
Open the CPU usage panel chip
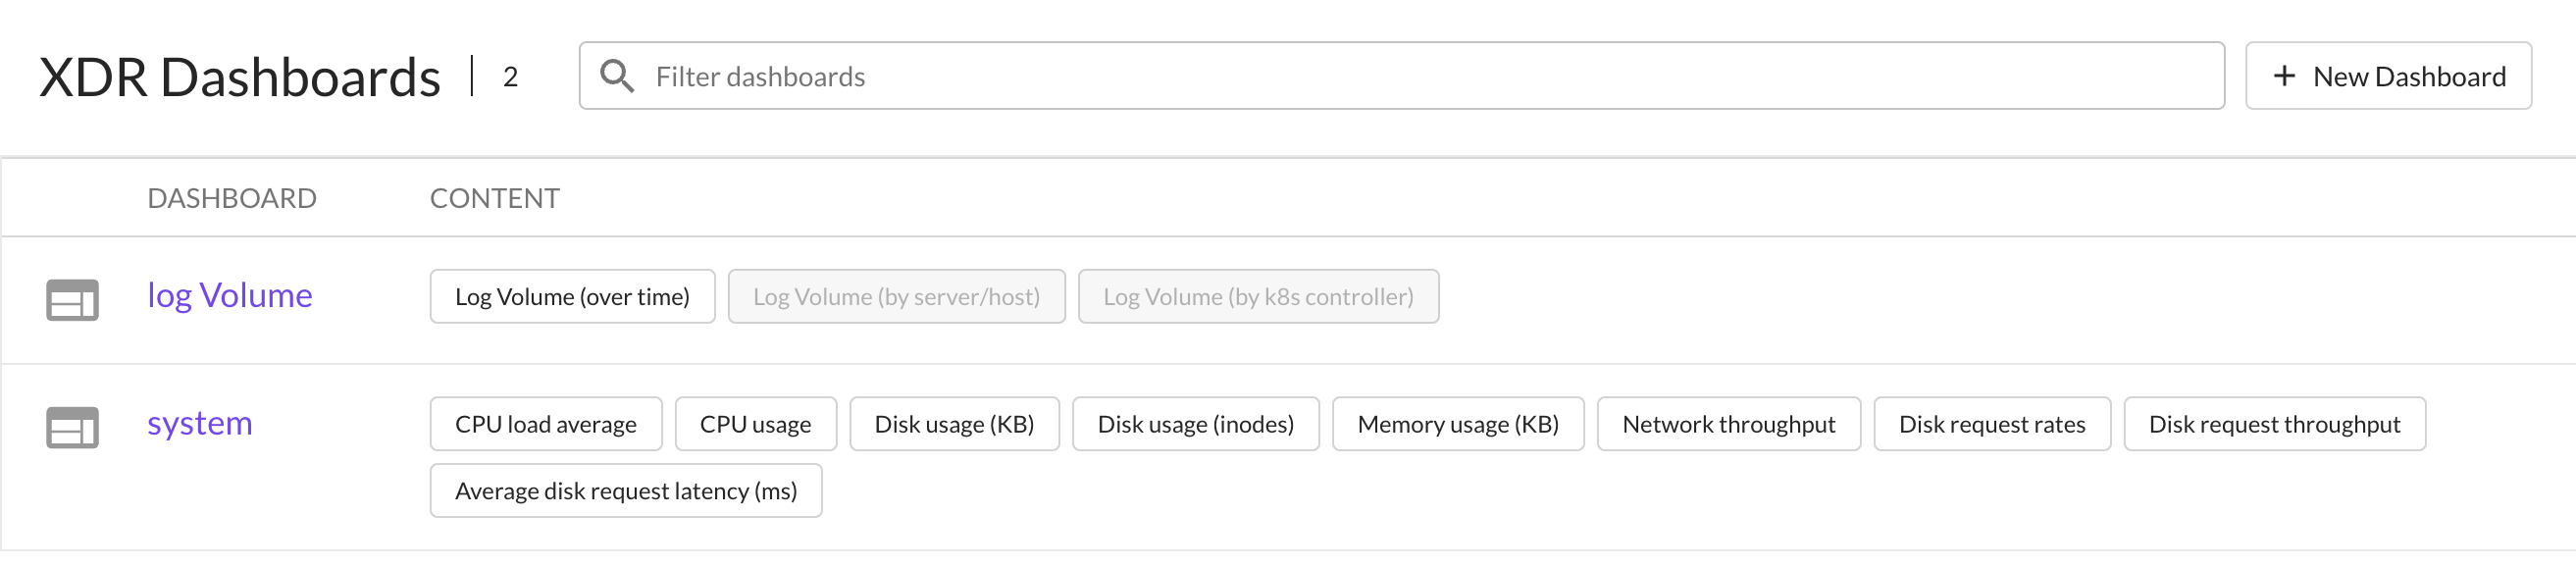coord(755,424)
